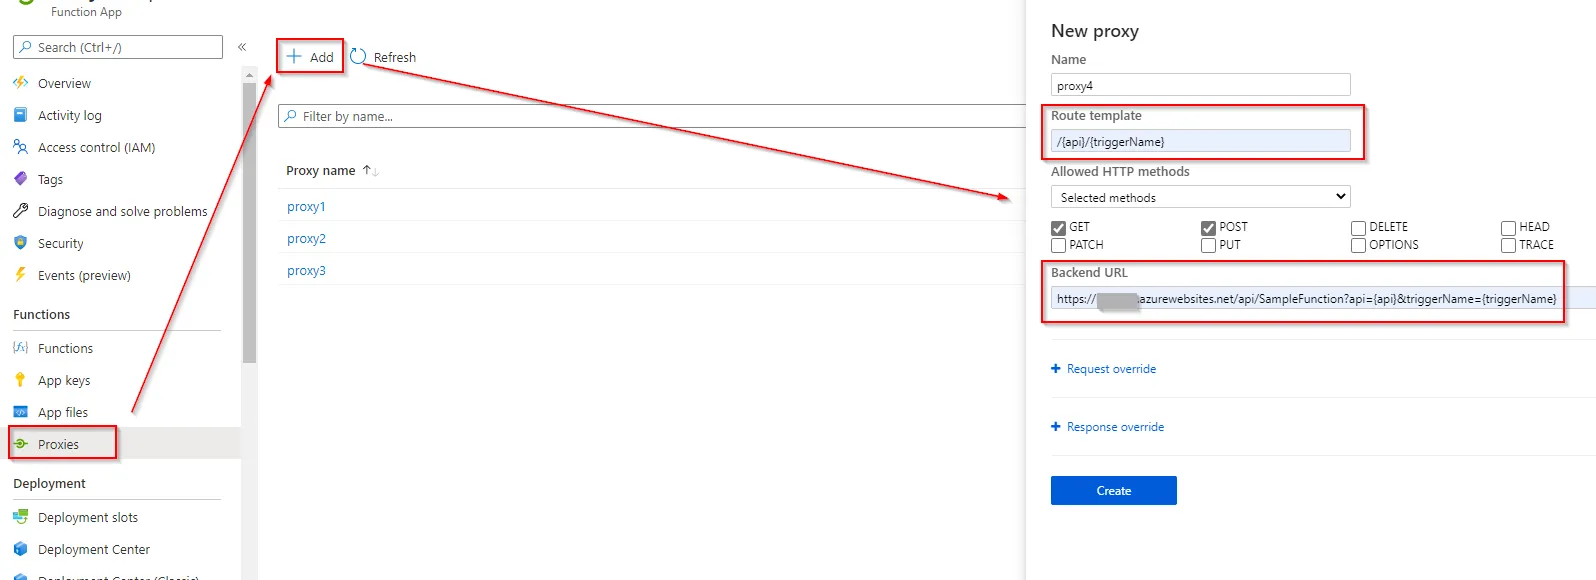Click the plus icon beside Response override

1056,427
